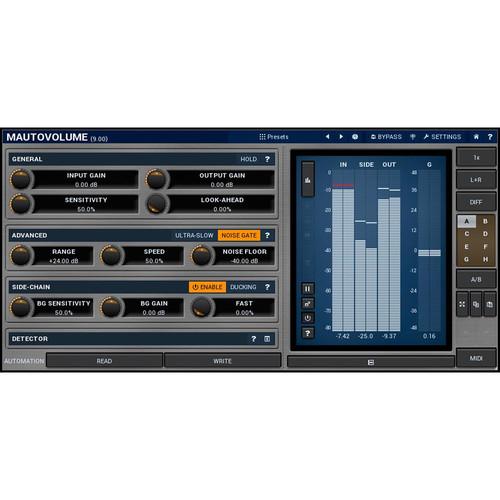Open help for the Side-chain panel
This screenshot has width=500, height=500.
267,287
